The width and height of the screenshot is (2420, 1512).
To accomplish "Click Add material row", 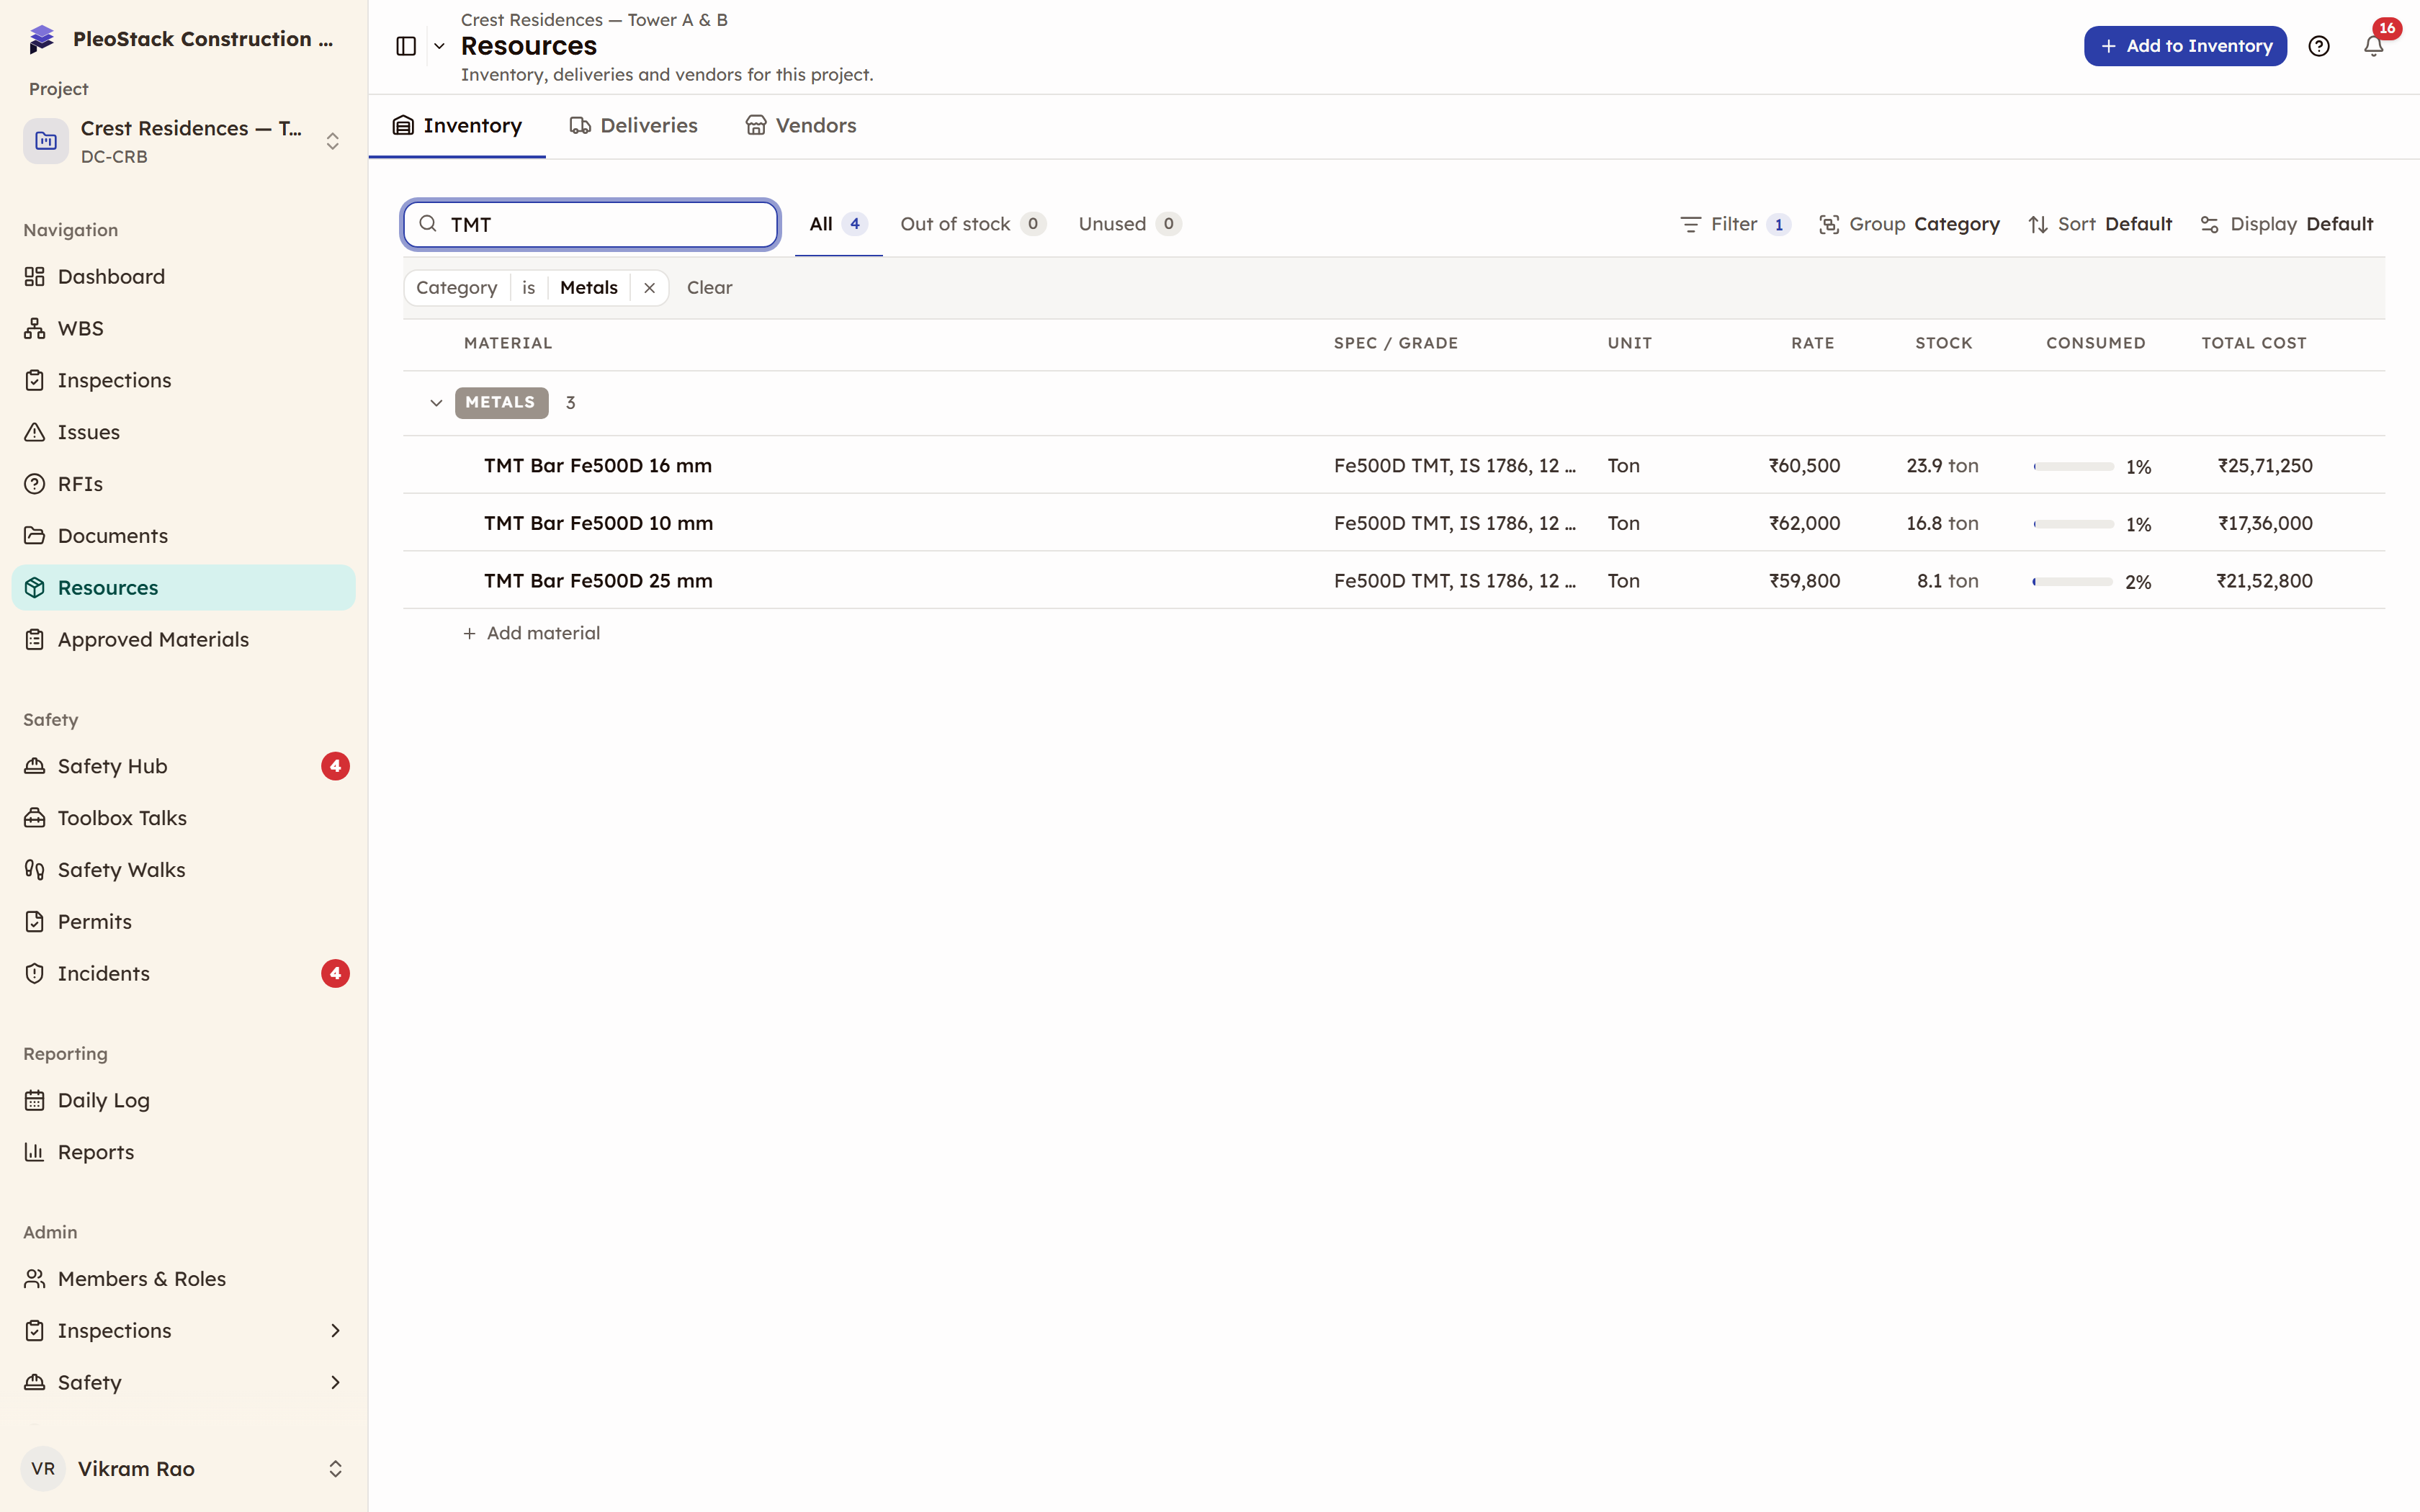I will click(x=531, y=633).
